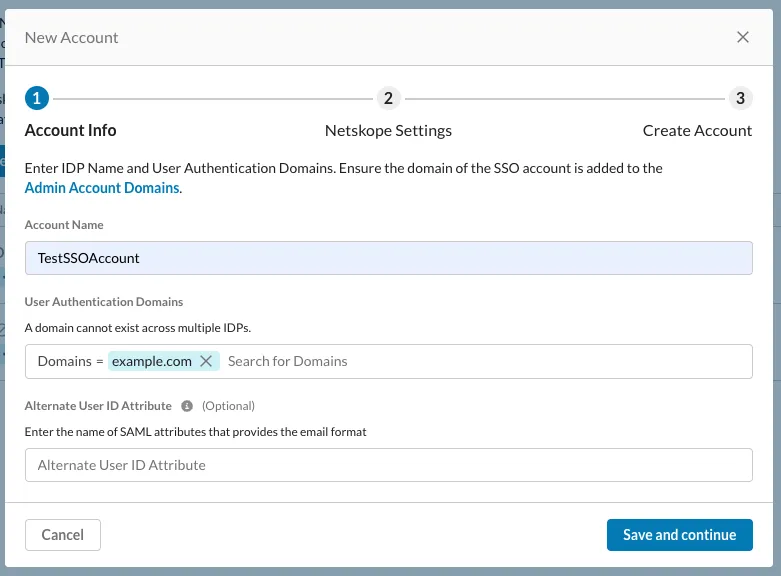The image size is (781, 576).
Task: Switch to the Netskope Settings step label
Action: (x=388, y=130)
